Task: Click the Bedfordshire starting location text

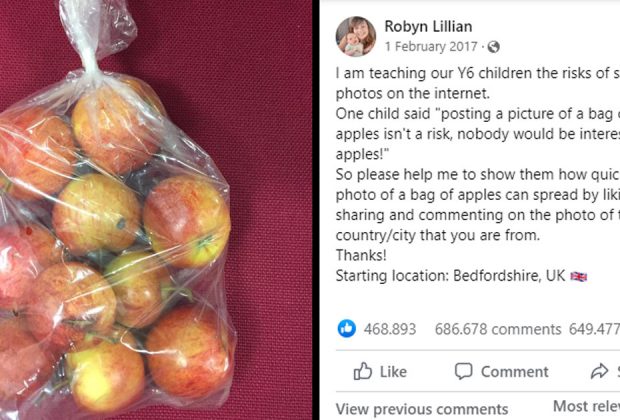Action: (450, 276)
